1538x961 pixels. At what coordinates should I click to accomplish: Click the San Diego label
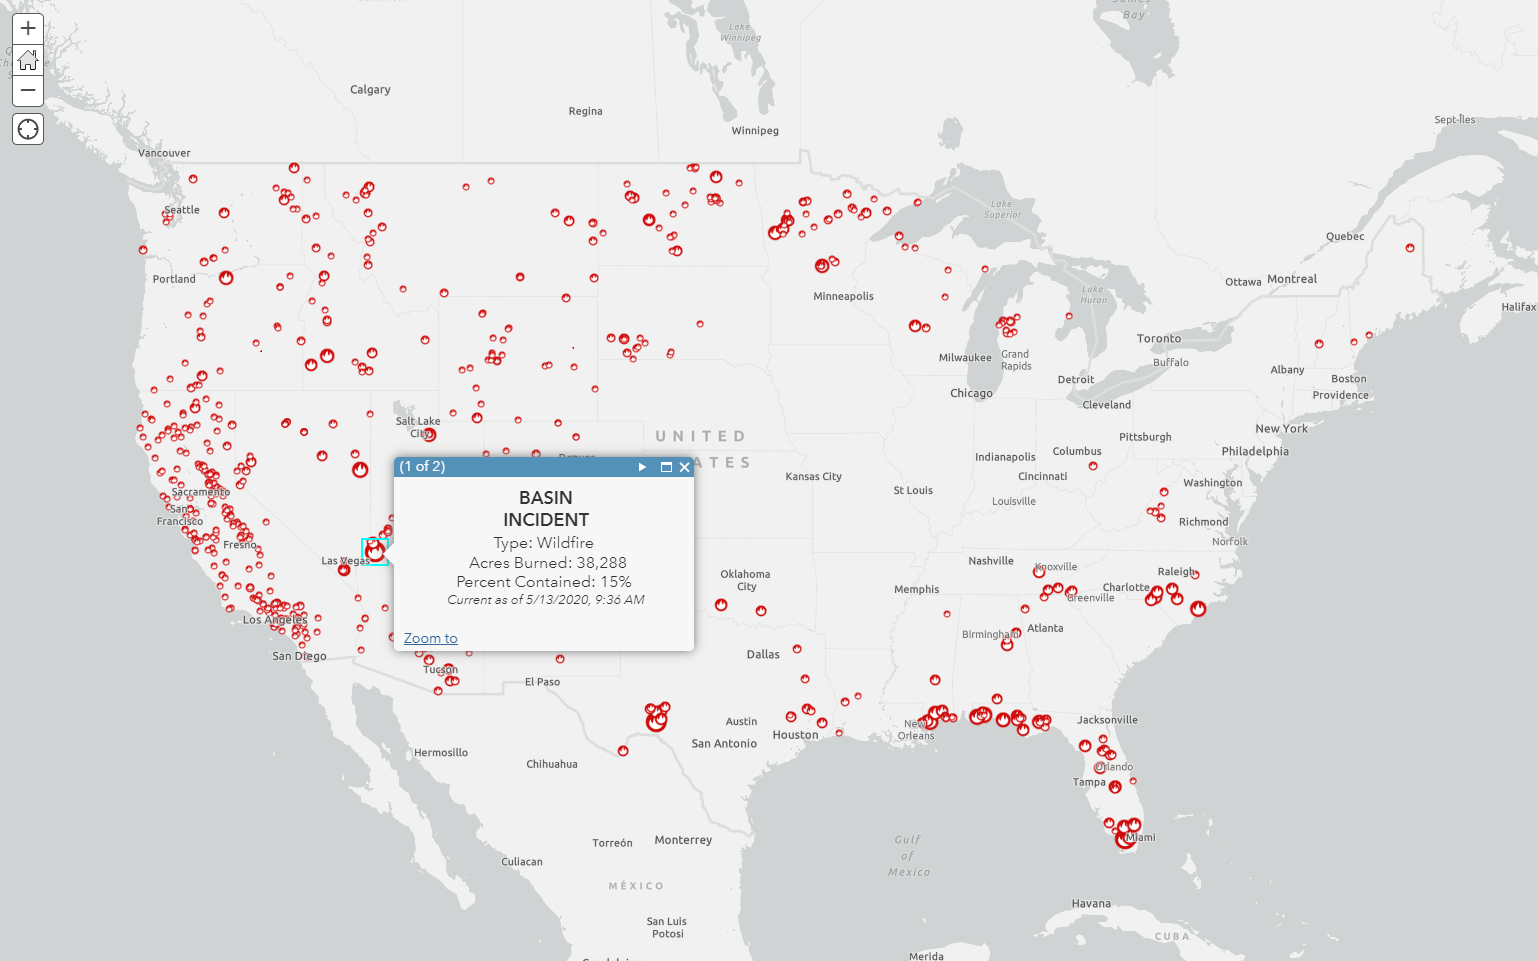[x=299, y=657]
